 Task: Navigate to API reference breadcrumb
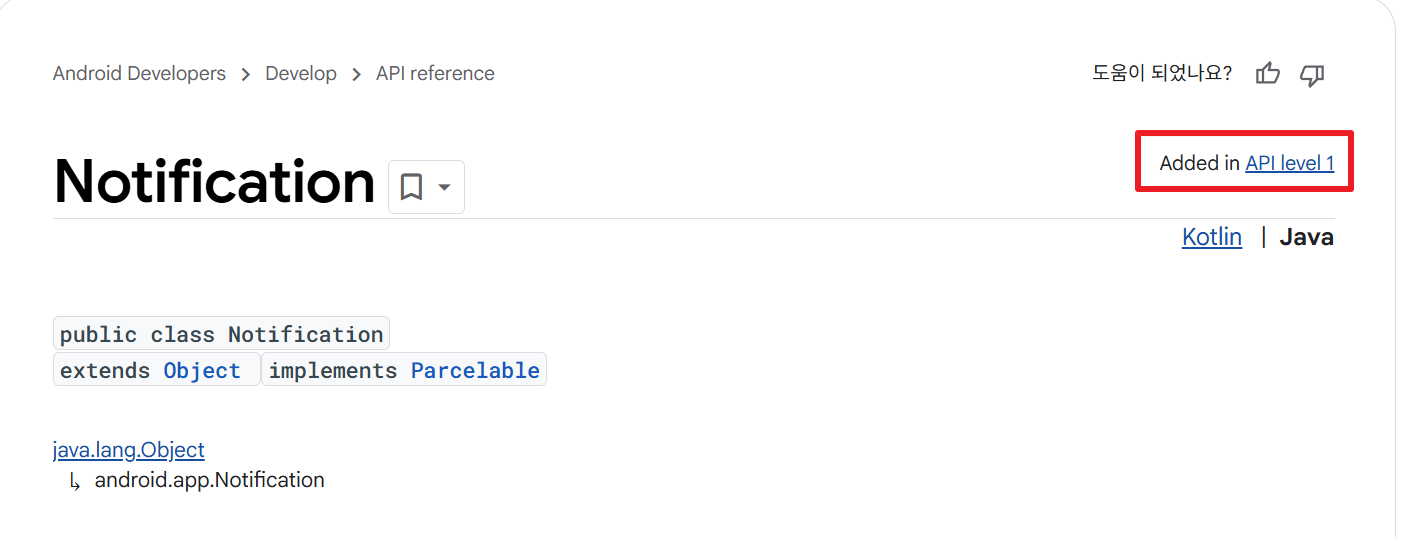[435, 74]
